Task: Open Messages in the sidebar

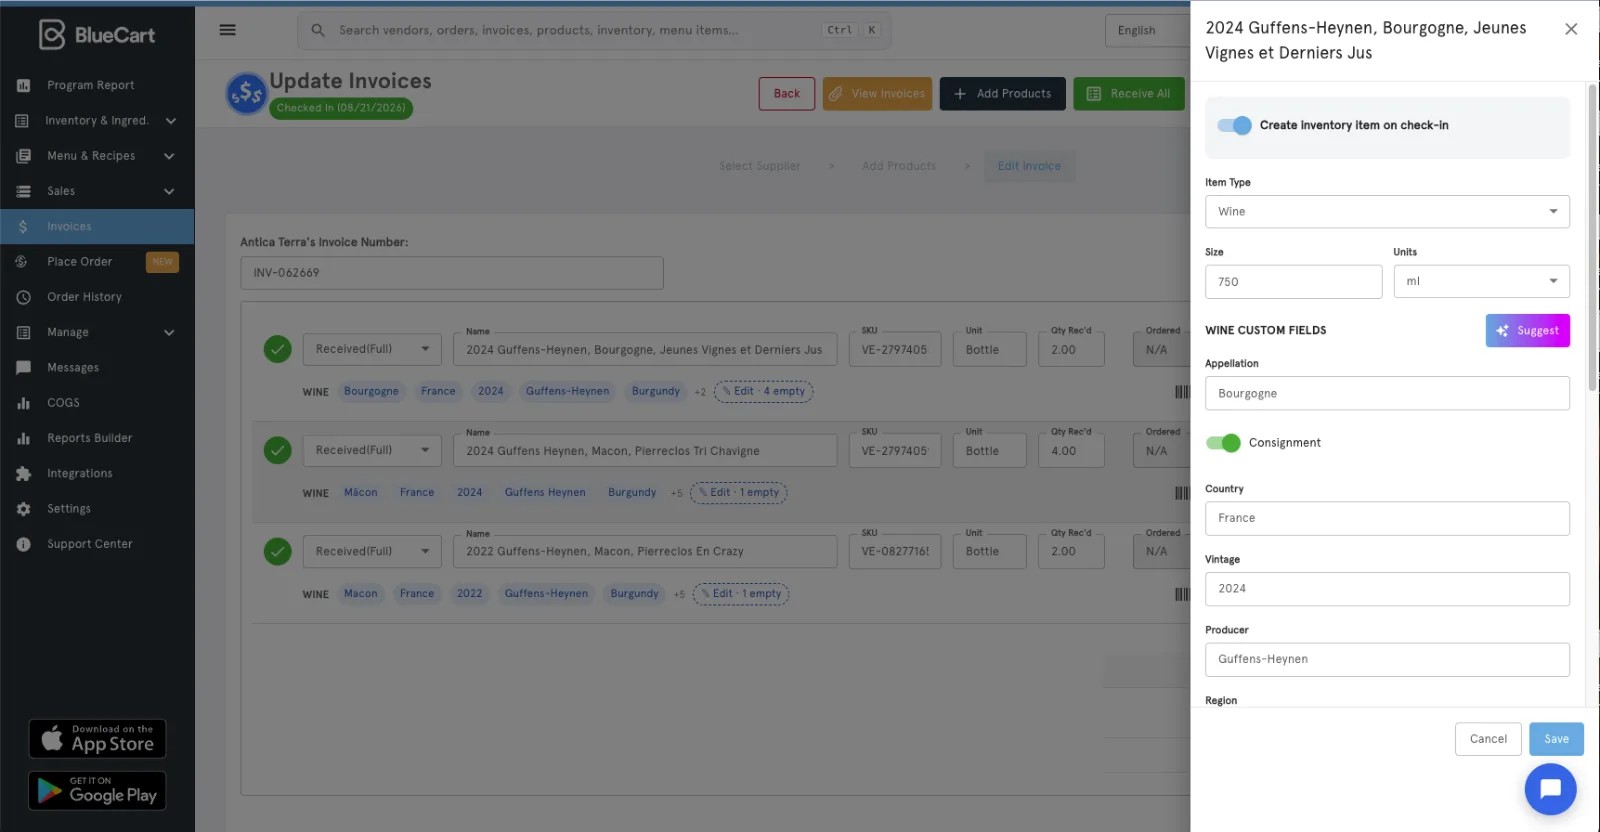Action: (73, 368)
